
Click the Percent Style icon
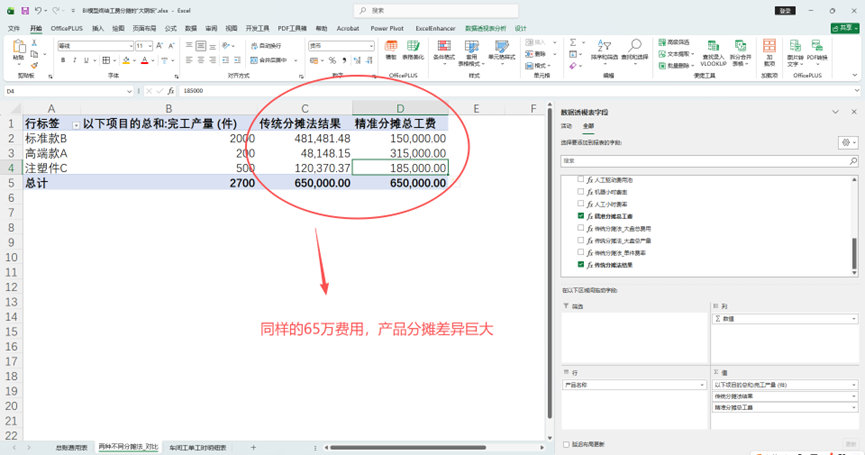332,60
